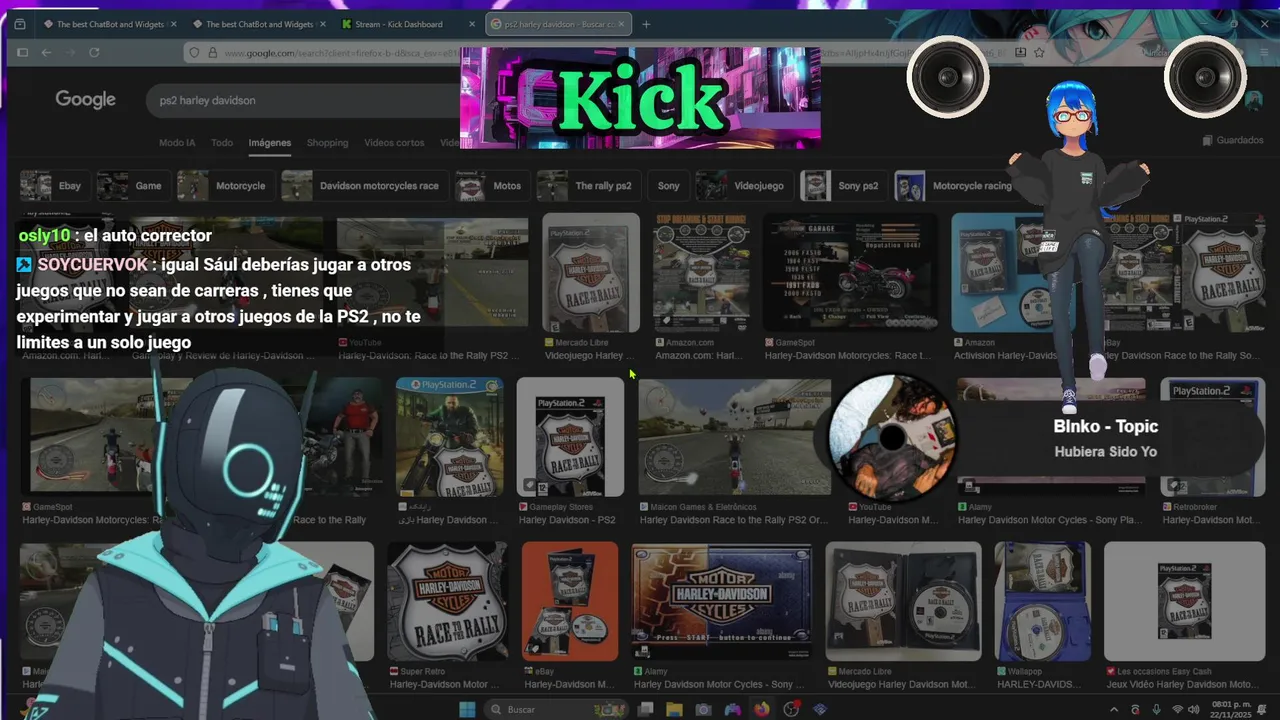Reload the Google search page
Image resolution: width=1280 pixels, height=720 pixels.
point(94,52)
